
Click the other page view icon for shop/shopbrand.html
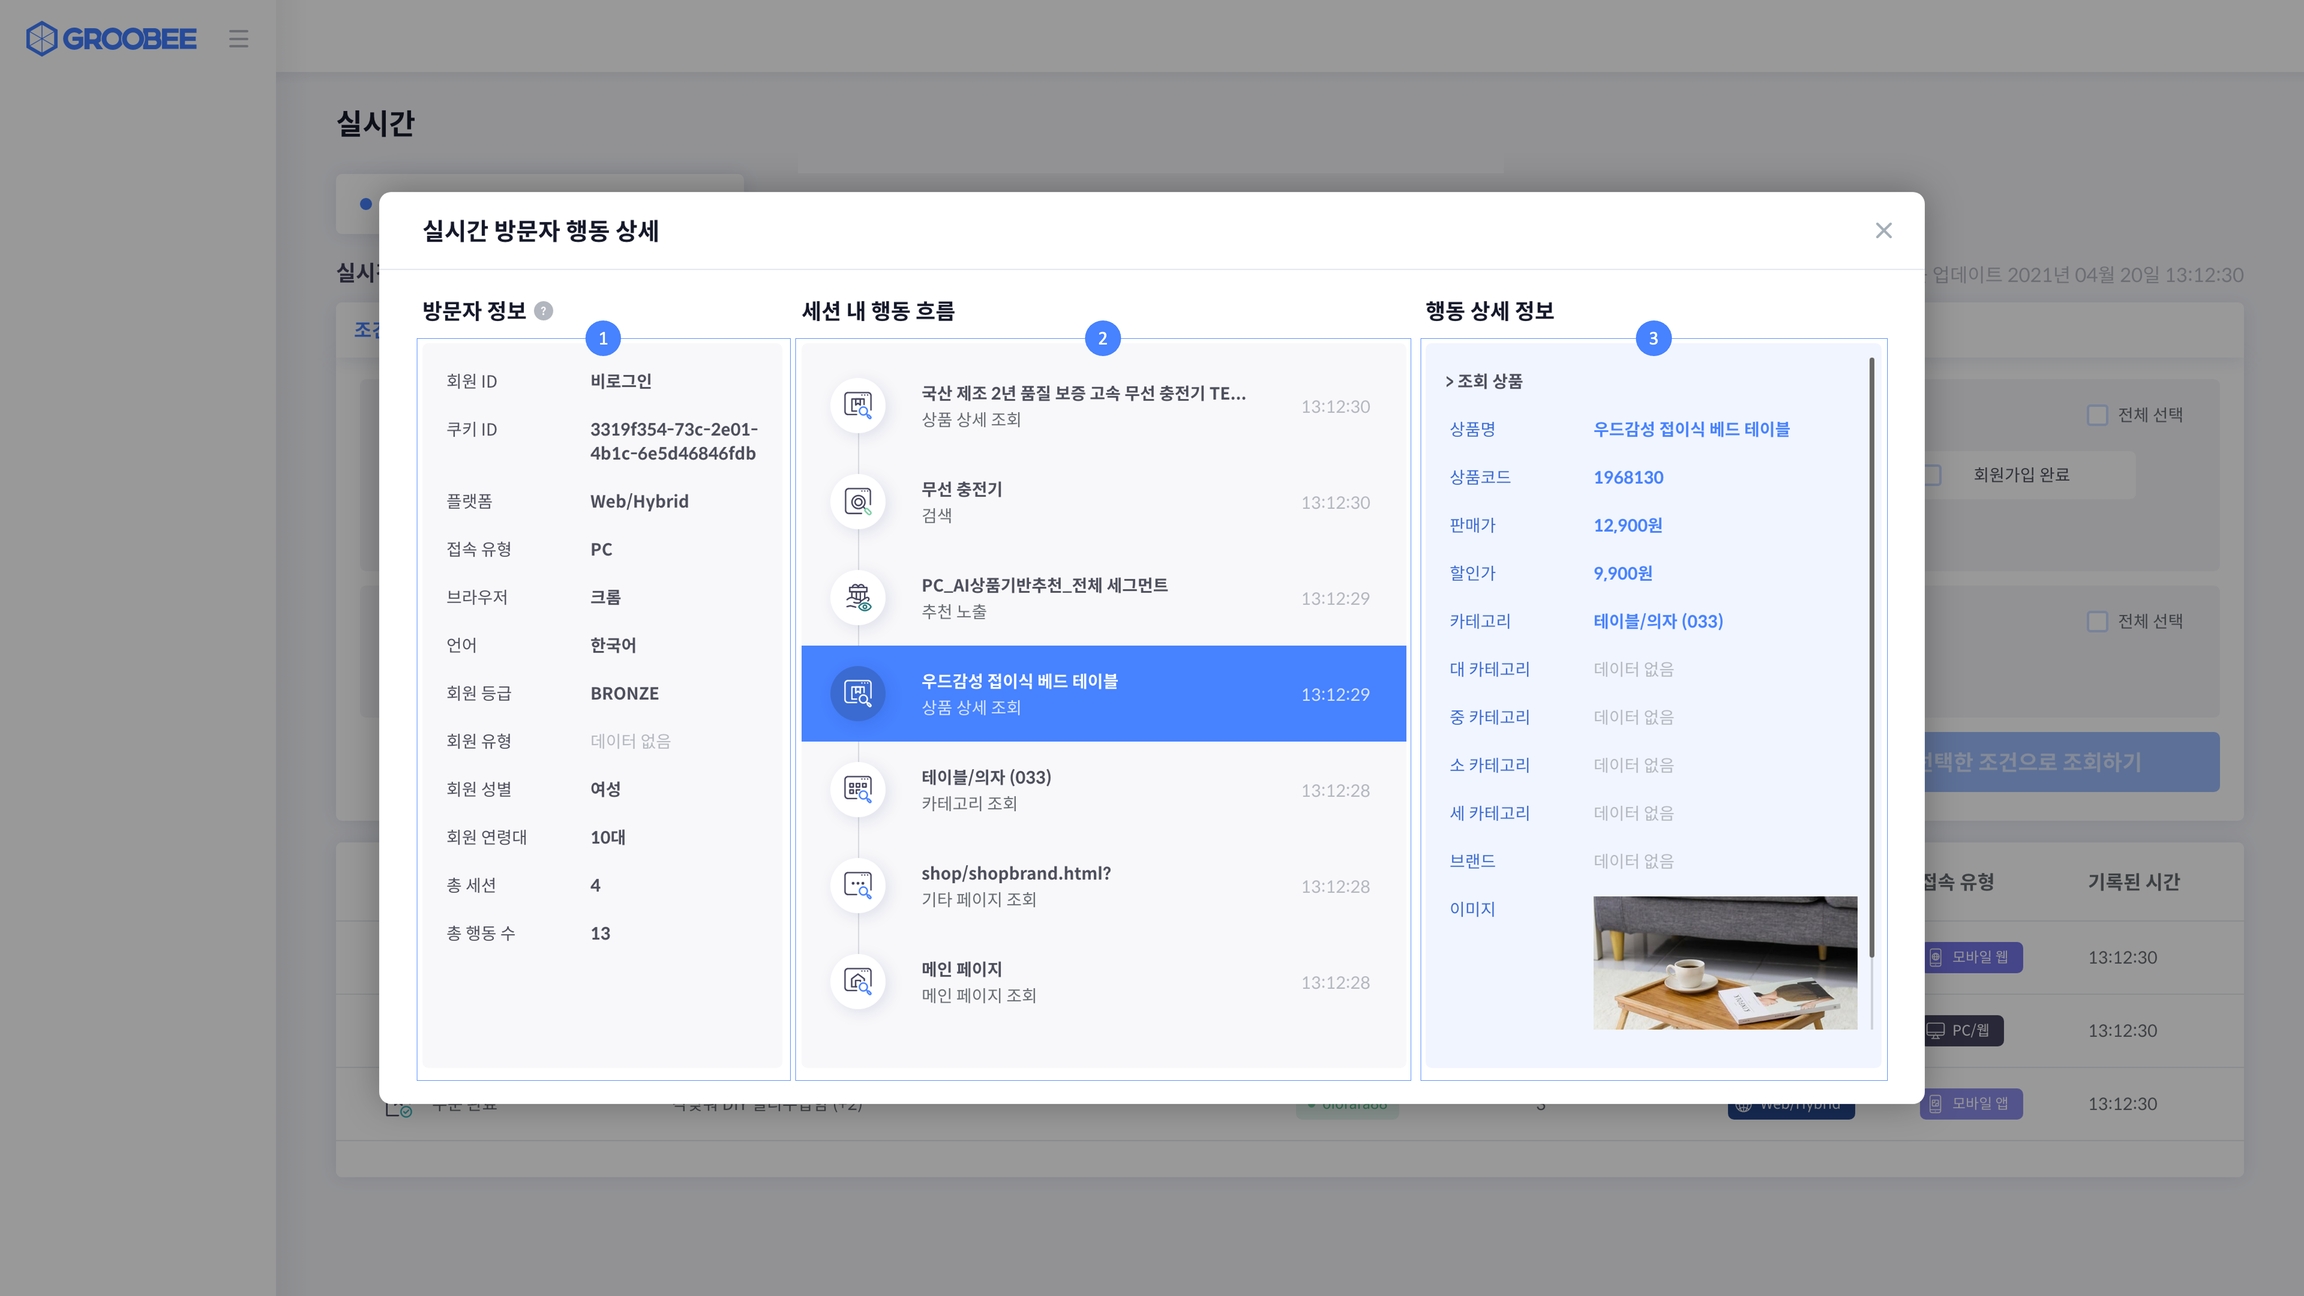(858, 886)
